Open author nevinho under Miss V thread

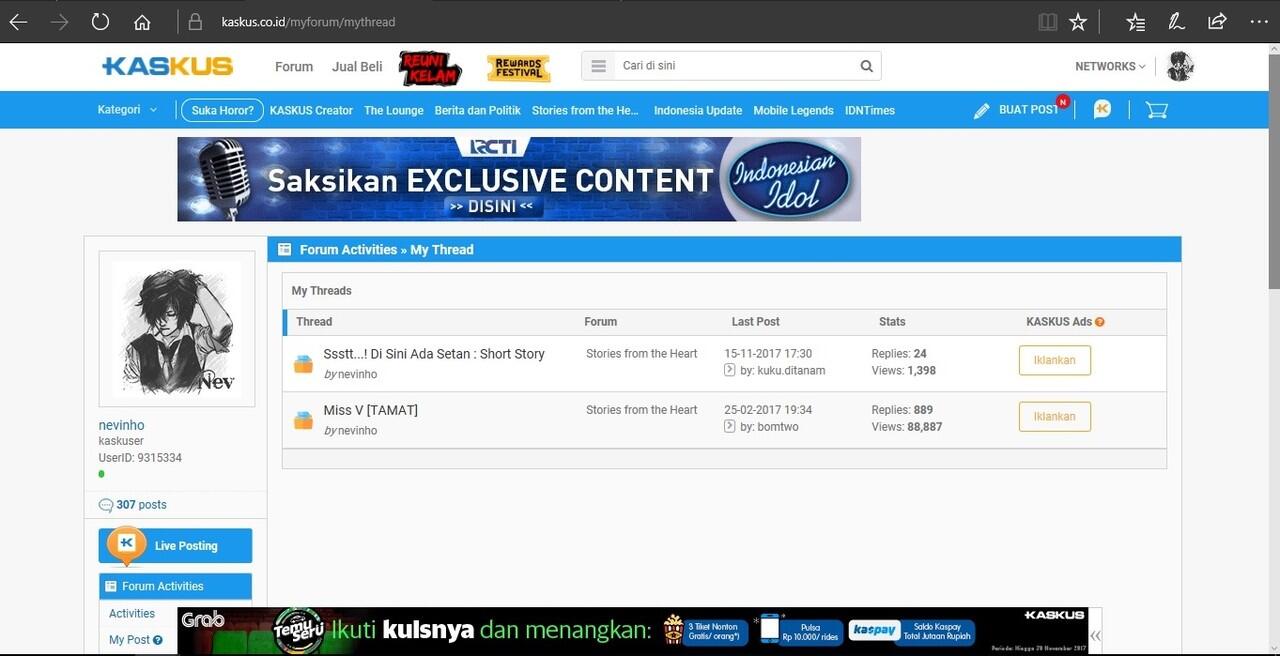point(357,430)
